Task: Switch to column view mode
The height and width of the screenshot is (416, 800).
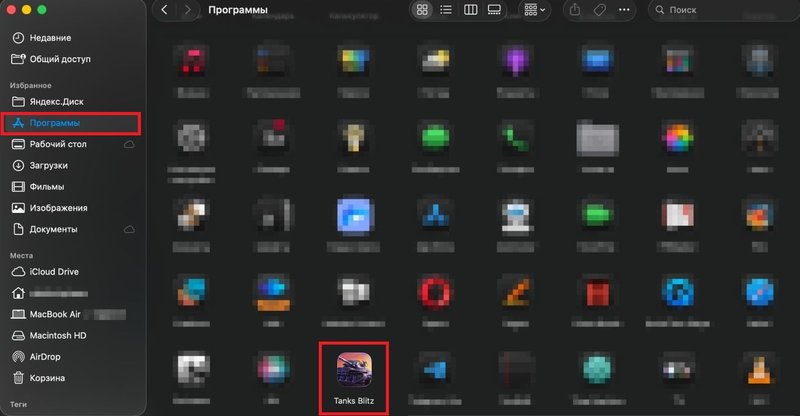Action: coord(470,10)
